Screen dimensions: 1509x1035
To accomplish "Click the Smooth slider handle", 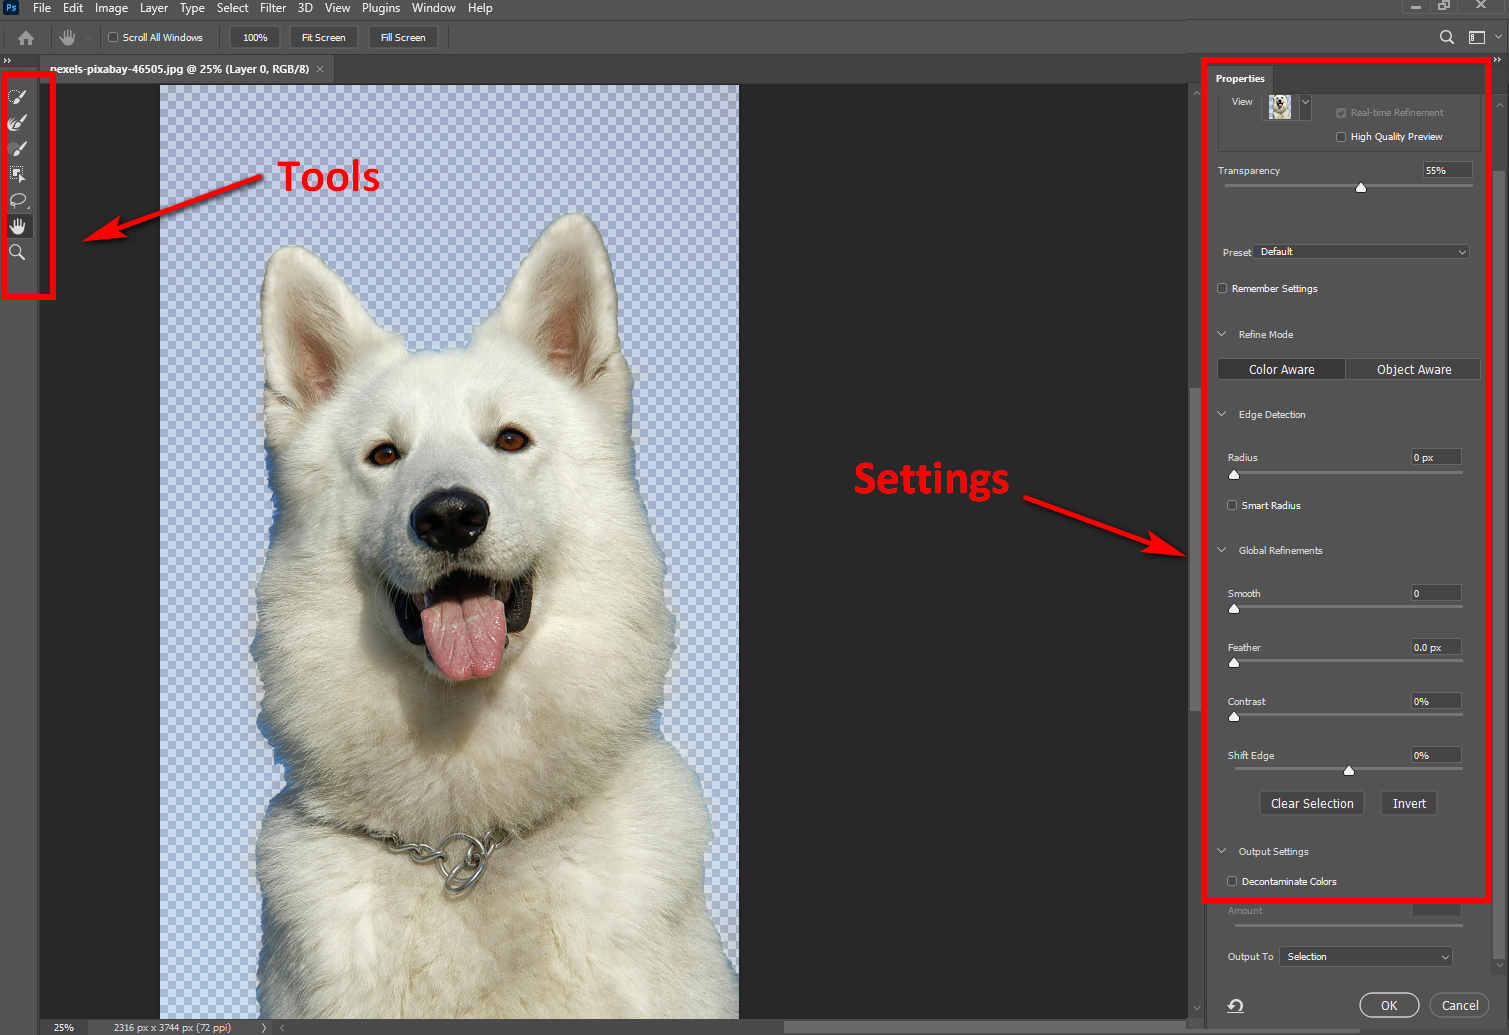I will click(1234, 608).
